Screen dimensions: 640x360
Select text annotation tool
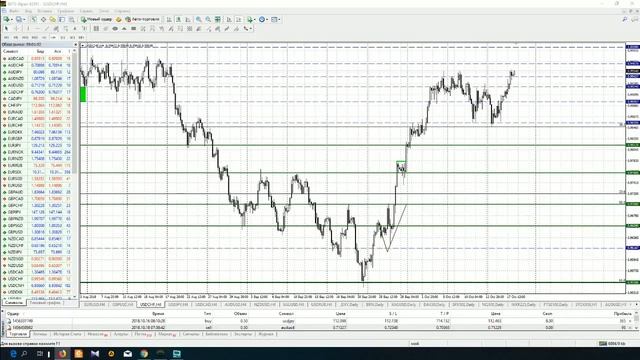click(x=75, y=29)
